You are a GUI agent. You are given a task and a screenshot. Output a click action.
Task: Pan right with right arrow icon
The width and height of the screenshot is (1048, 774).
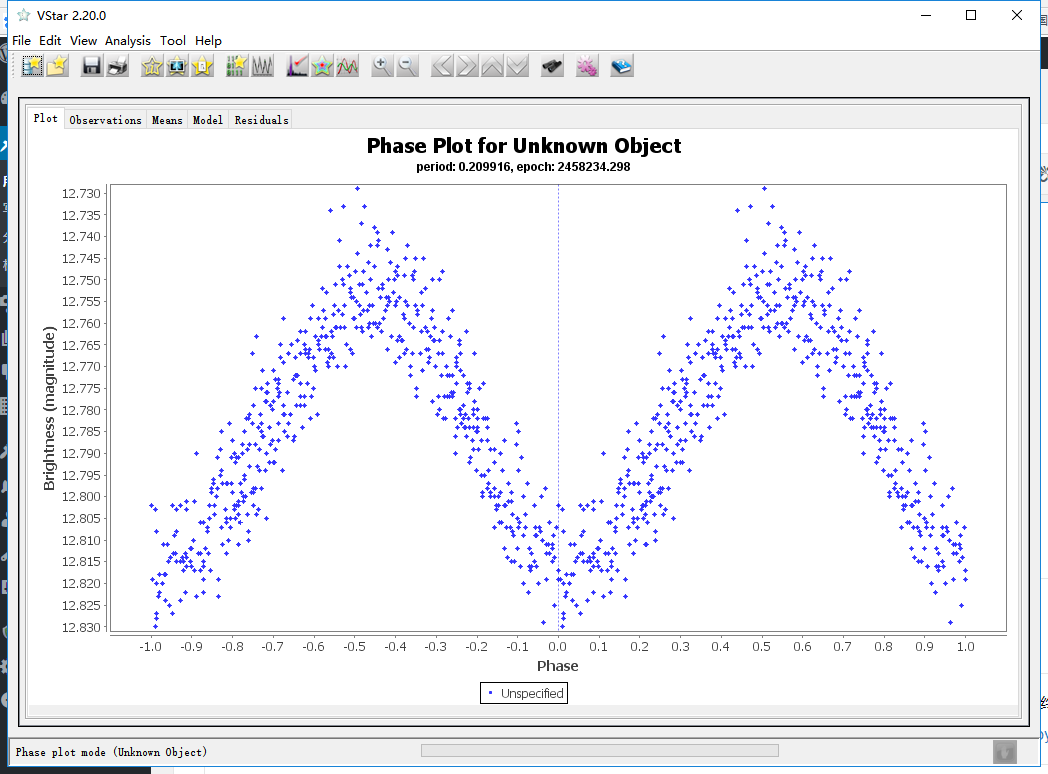point(467,66)
